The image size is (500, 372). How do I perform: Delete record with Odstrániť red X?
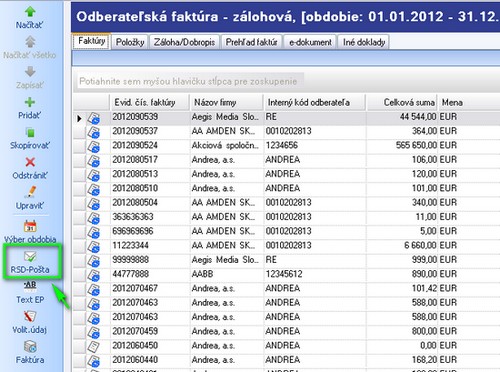(x=30, y=162)
